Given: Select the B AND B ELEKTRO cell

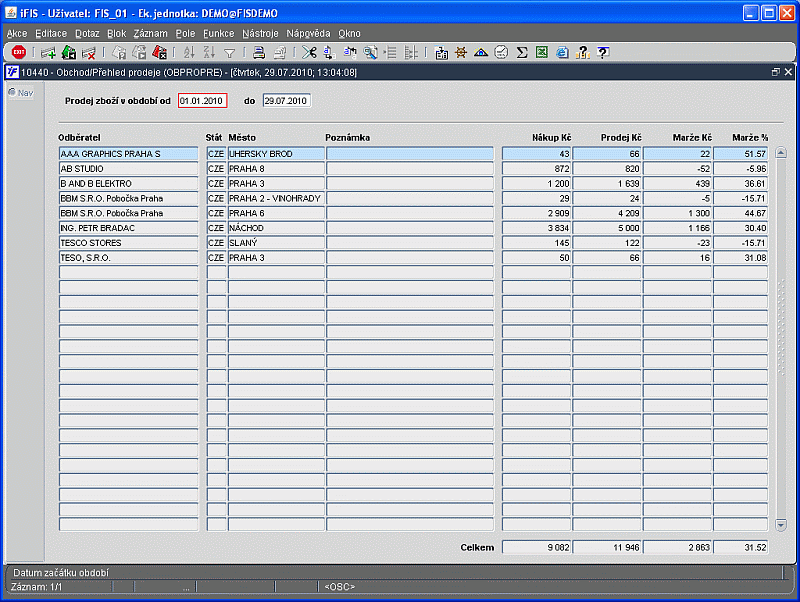Looking at the screenshot, I should tap(129, 184).
